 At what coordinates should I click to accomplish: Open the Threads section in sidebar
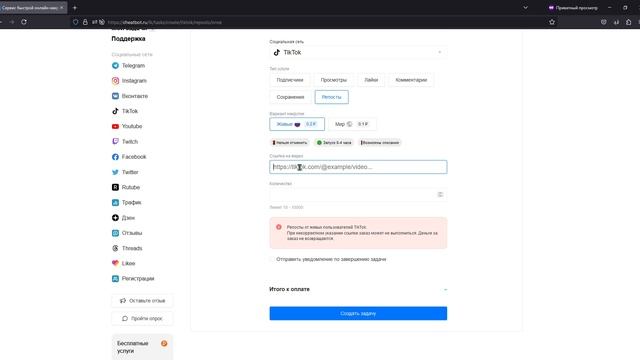pos(127,248)
